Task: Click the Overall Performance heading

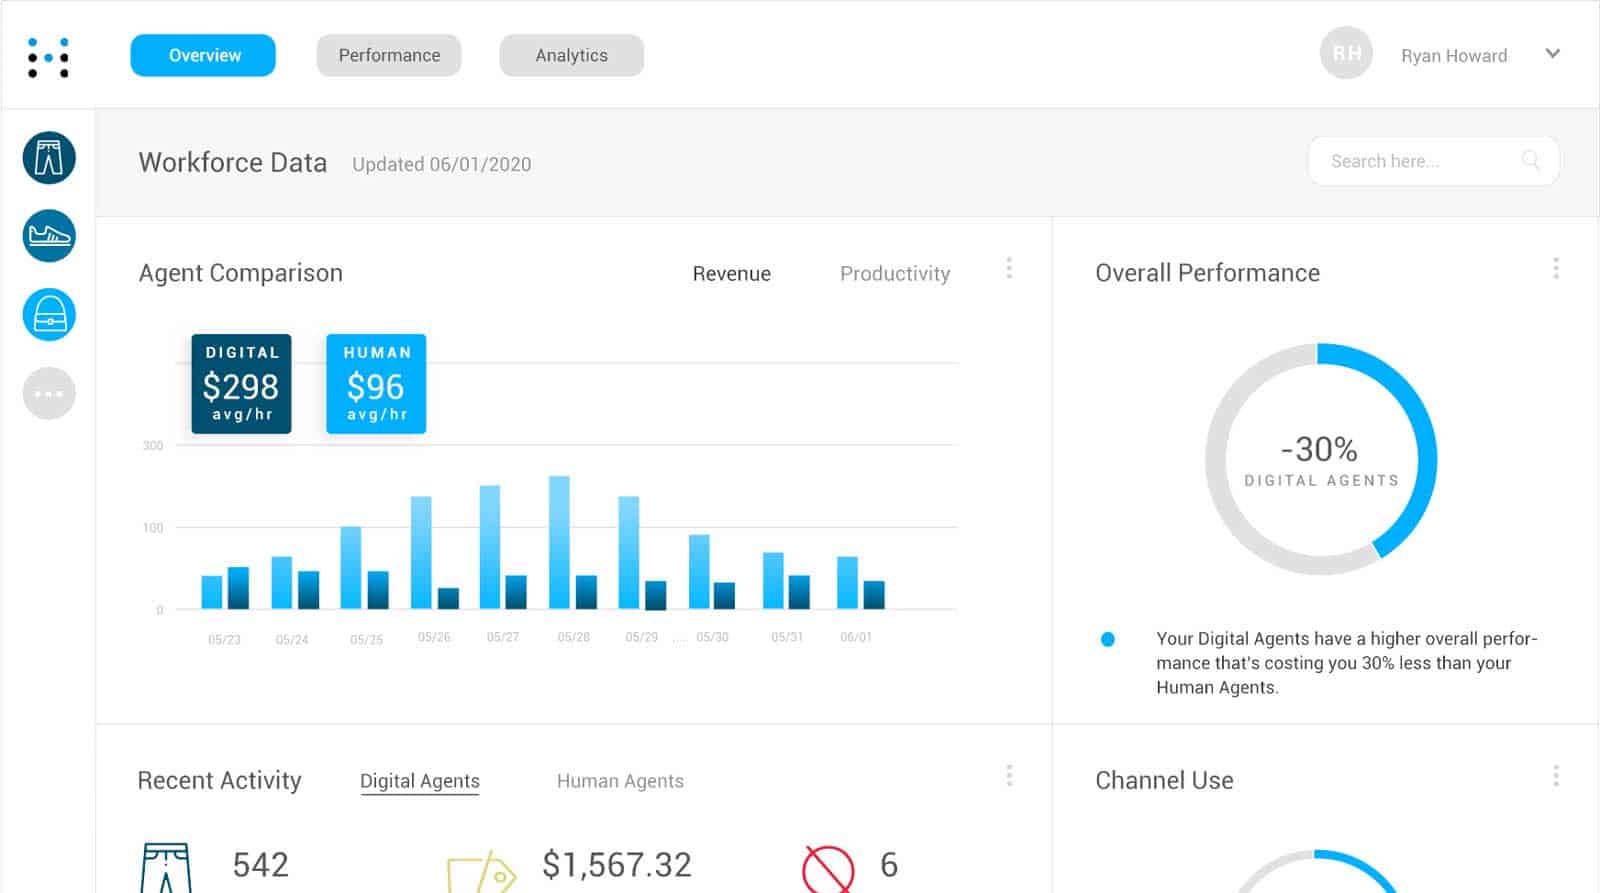Action: (1207, 273)
